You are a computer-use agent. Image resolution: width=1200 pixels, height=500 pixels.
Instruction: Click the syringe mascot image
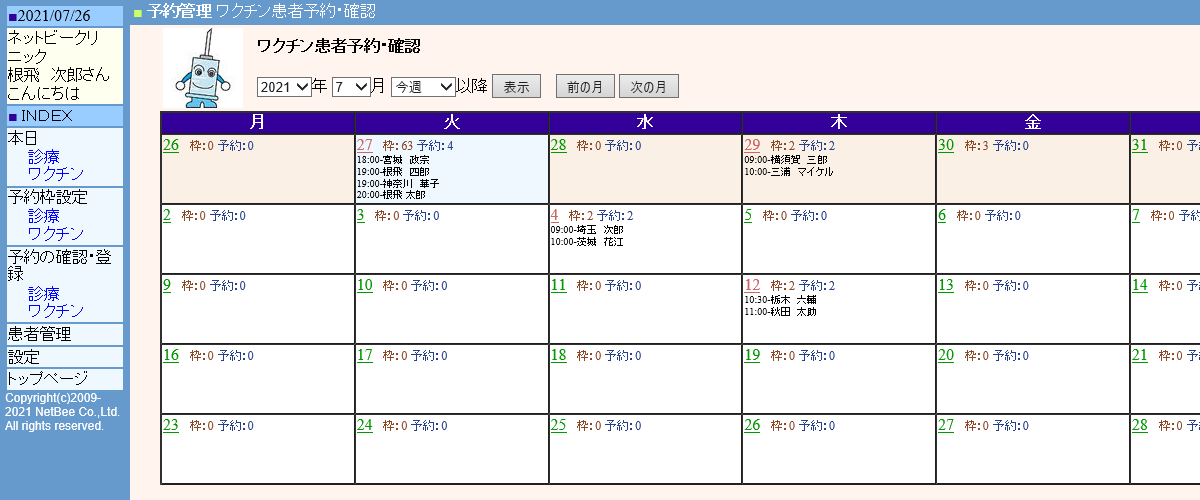(x=203, y=68)
